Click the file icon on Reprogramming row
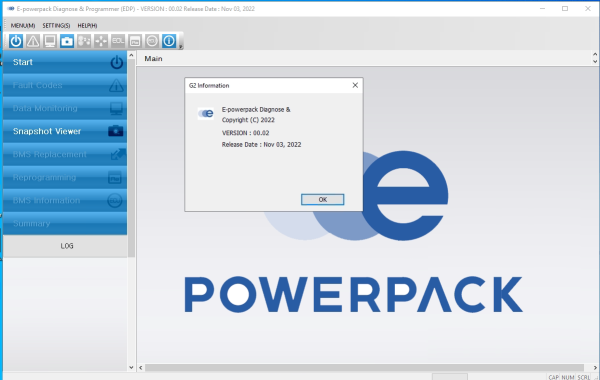Screen dimensions: 600x380 pos(115,178)
